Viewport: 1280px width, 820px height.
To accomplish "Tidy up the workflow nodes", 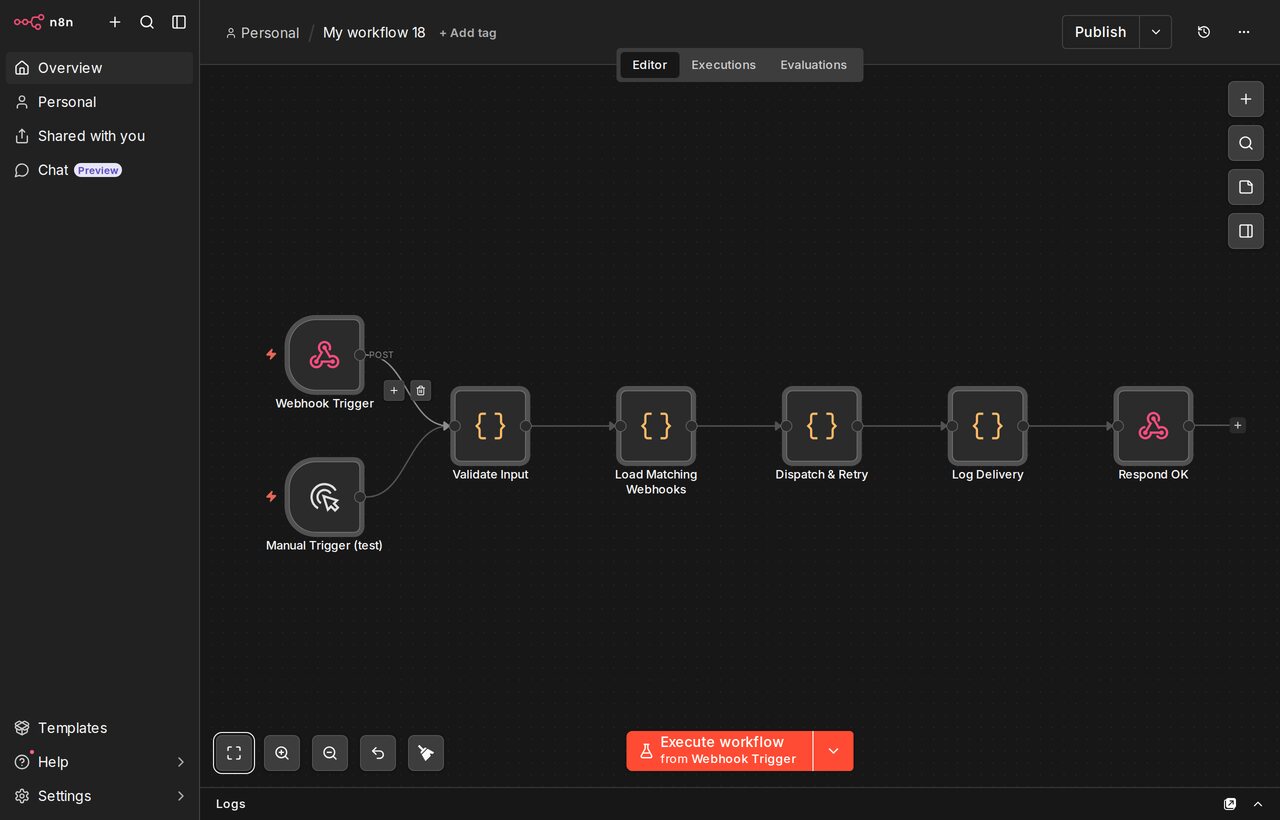I will coord(426,753).
